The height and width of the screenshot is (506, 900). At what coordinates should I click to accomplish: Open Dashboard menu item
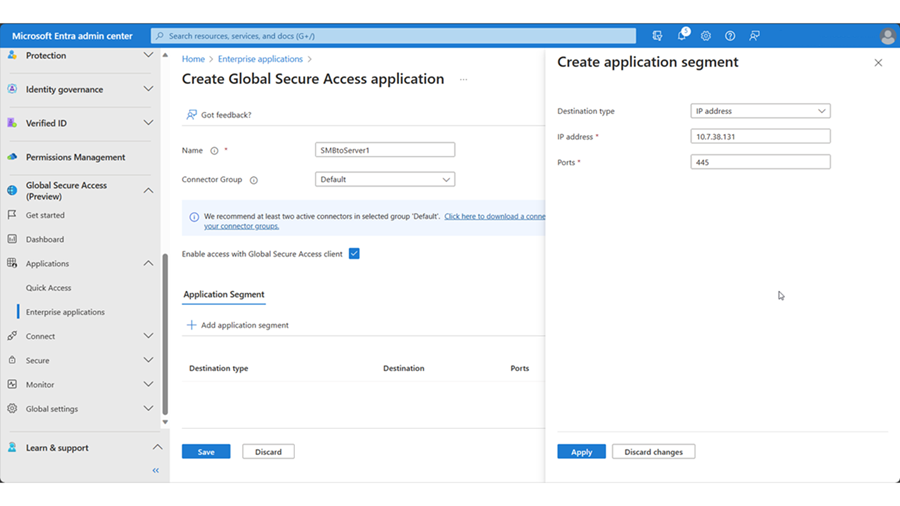[45, 239]
